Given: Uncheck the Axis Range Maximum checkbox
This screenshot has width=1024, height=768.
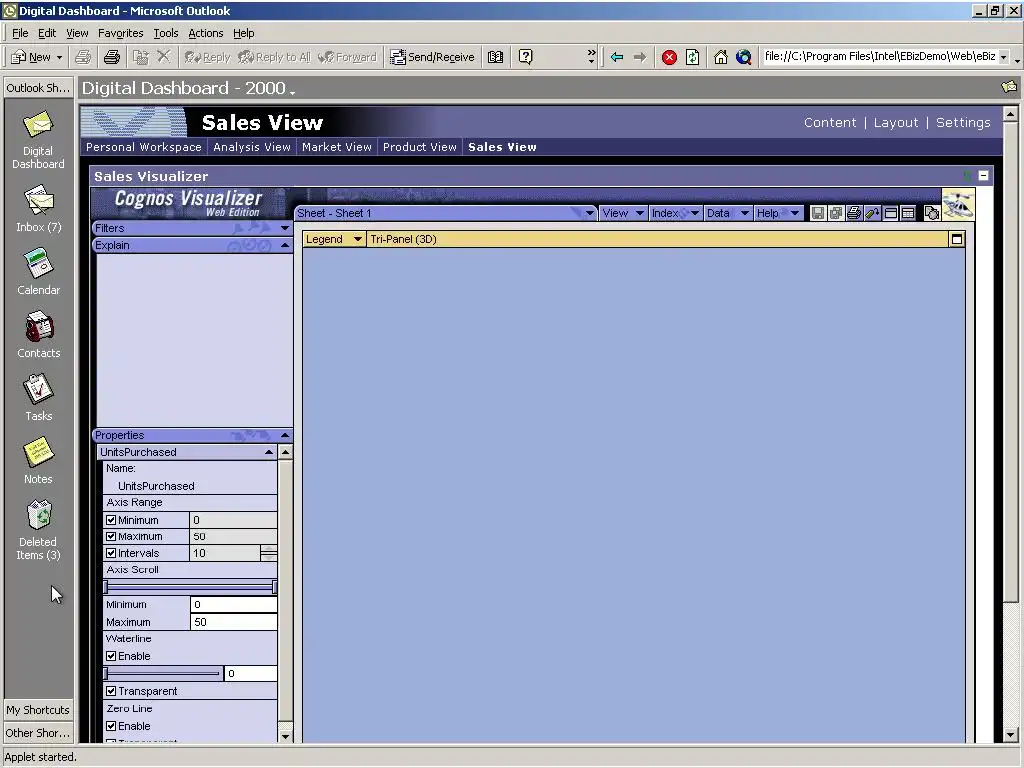Looking at the screenshot, I should point(111,536).
